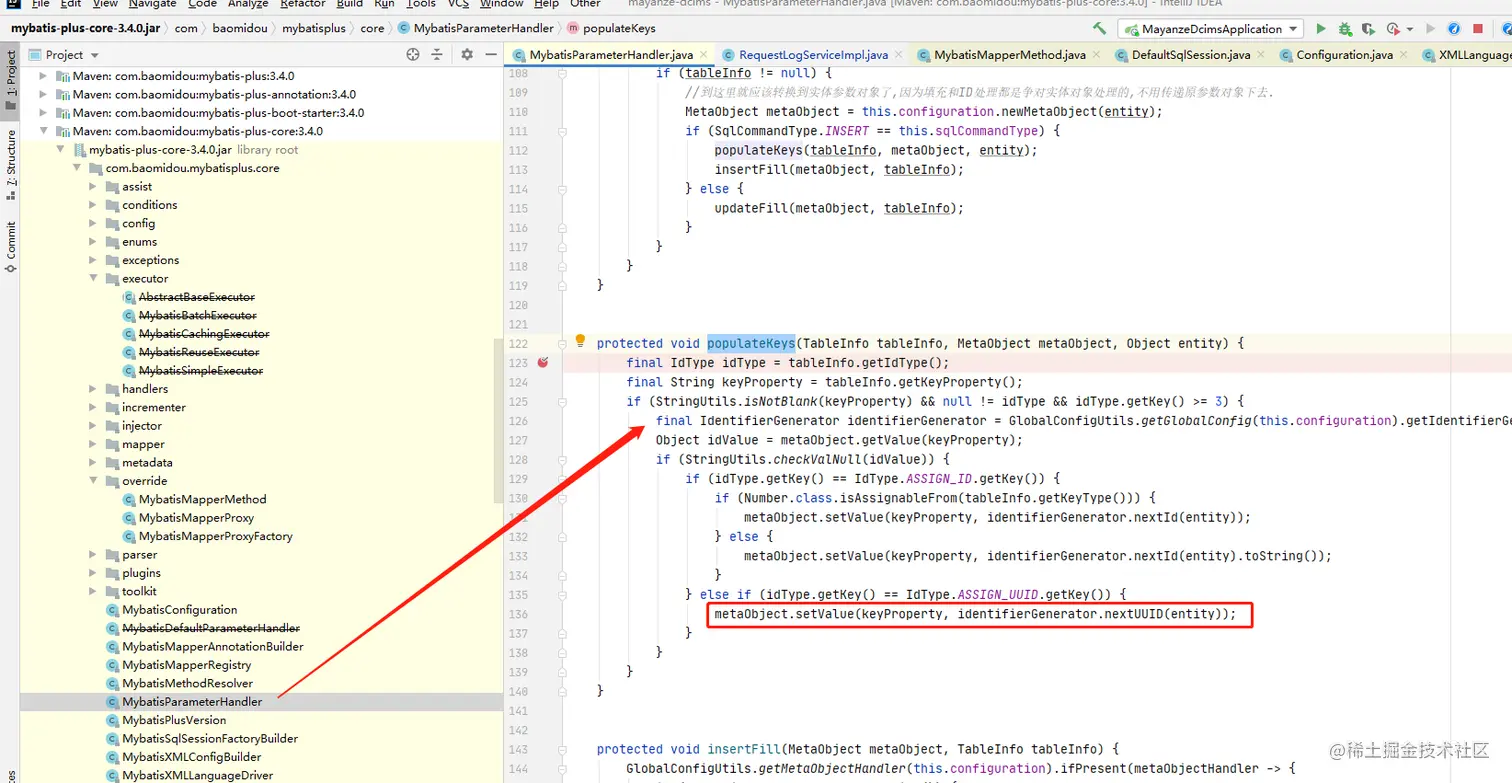Collapse Maven: mybatis-plus-core:3.4.0 node
The height and width of the screenshot is (783, 1512).
pyautogui.click(x=43, y=131)
